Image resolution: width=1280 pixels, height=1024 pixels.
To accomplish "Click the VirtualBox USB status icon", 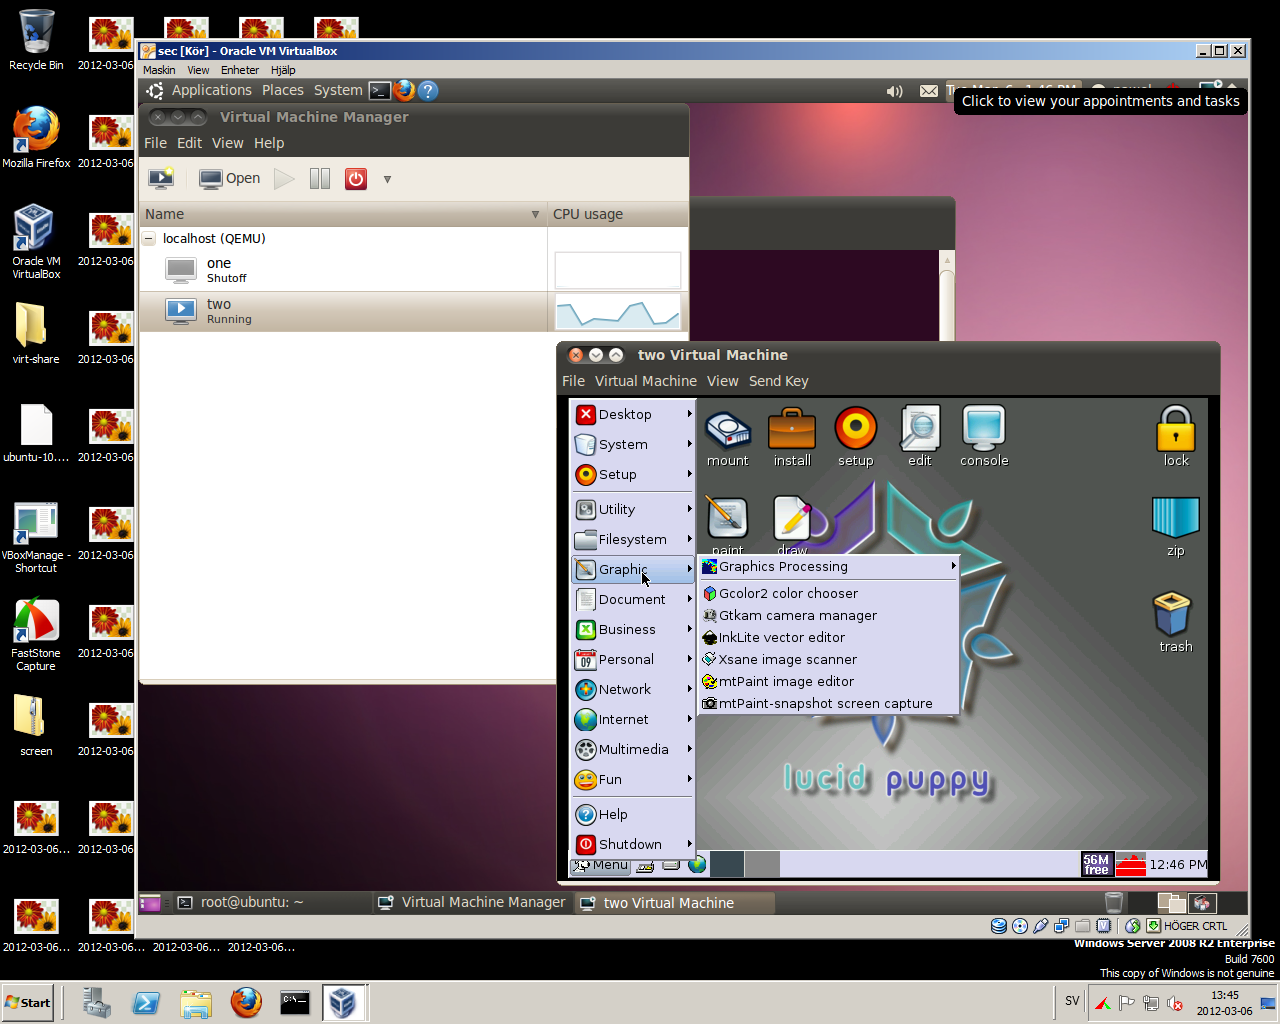I will [x=1041, y=926].
